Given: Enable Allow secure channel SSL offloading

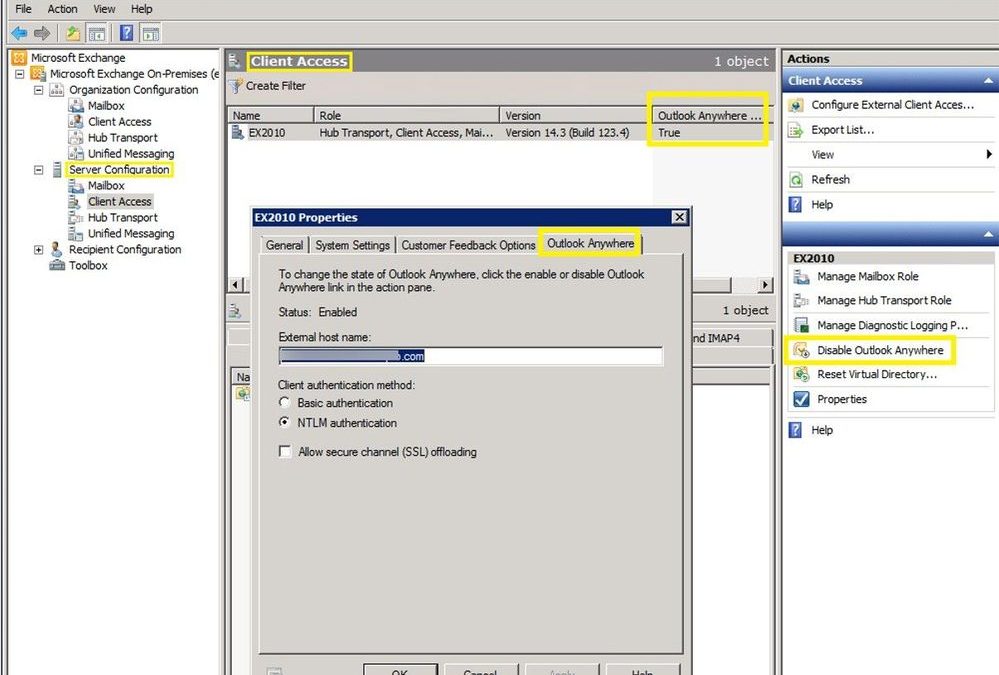Looking at the screenshot, I should [286, 452].
